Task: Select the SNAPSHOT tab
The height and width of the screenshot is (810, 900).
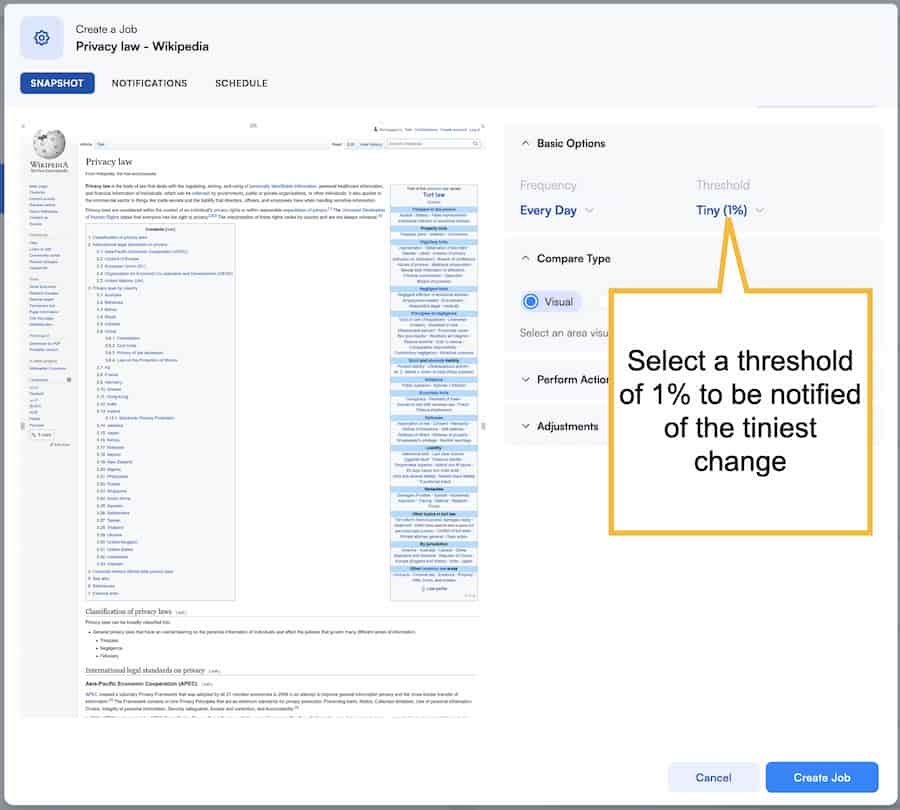Action: click(56, 83)
